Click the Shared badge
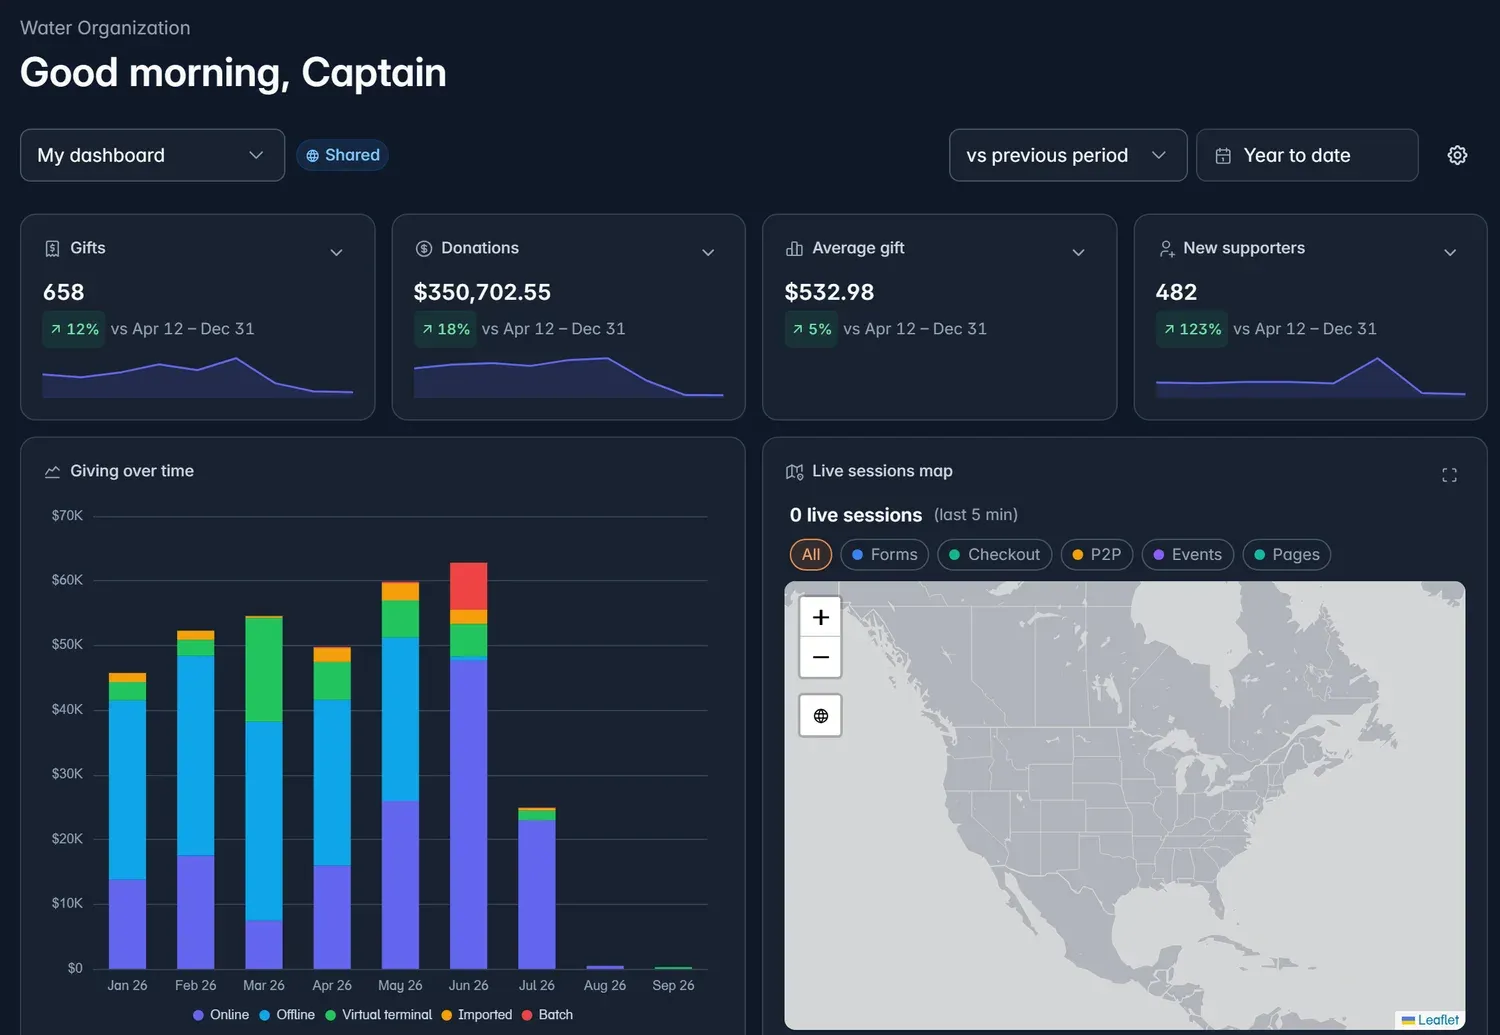 point(342,155)
